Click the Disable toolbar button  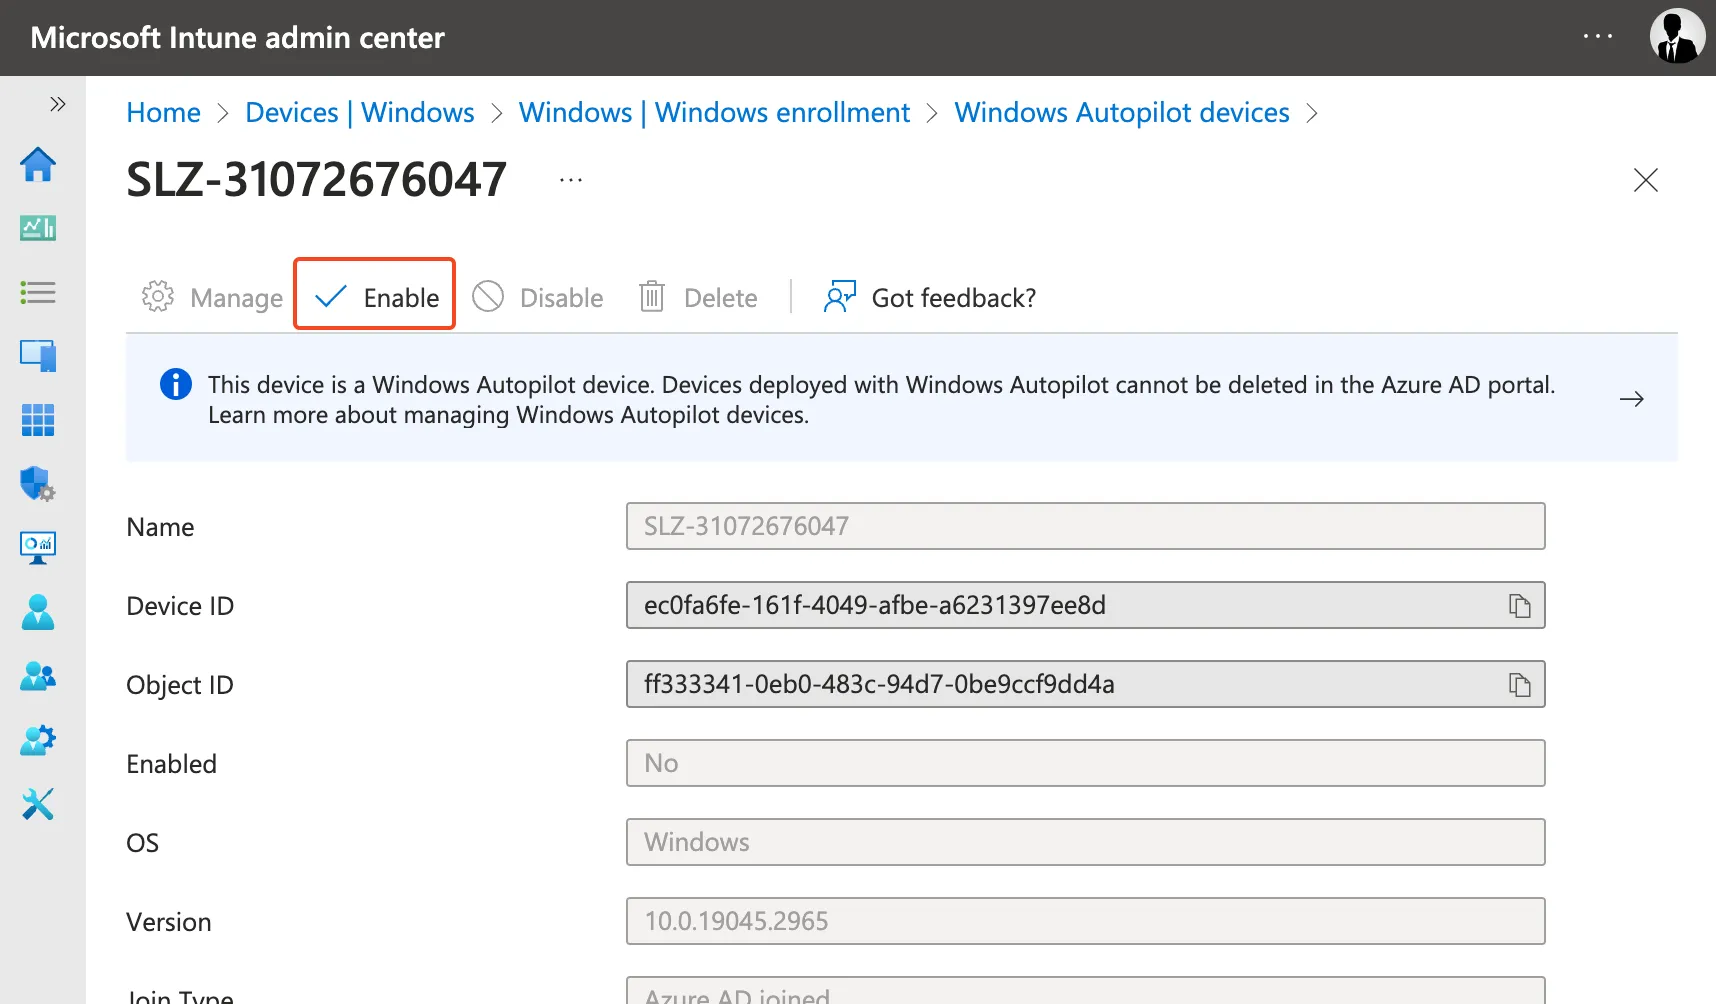pos(538,297)
